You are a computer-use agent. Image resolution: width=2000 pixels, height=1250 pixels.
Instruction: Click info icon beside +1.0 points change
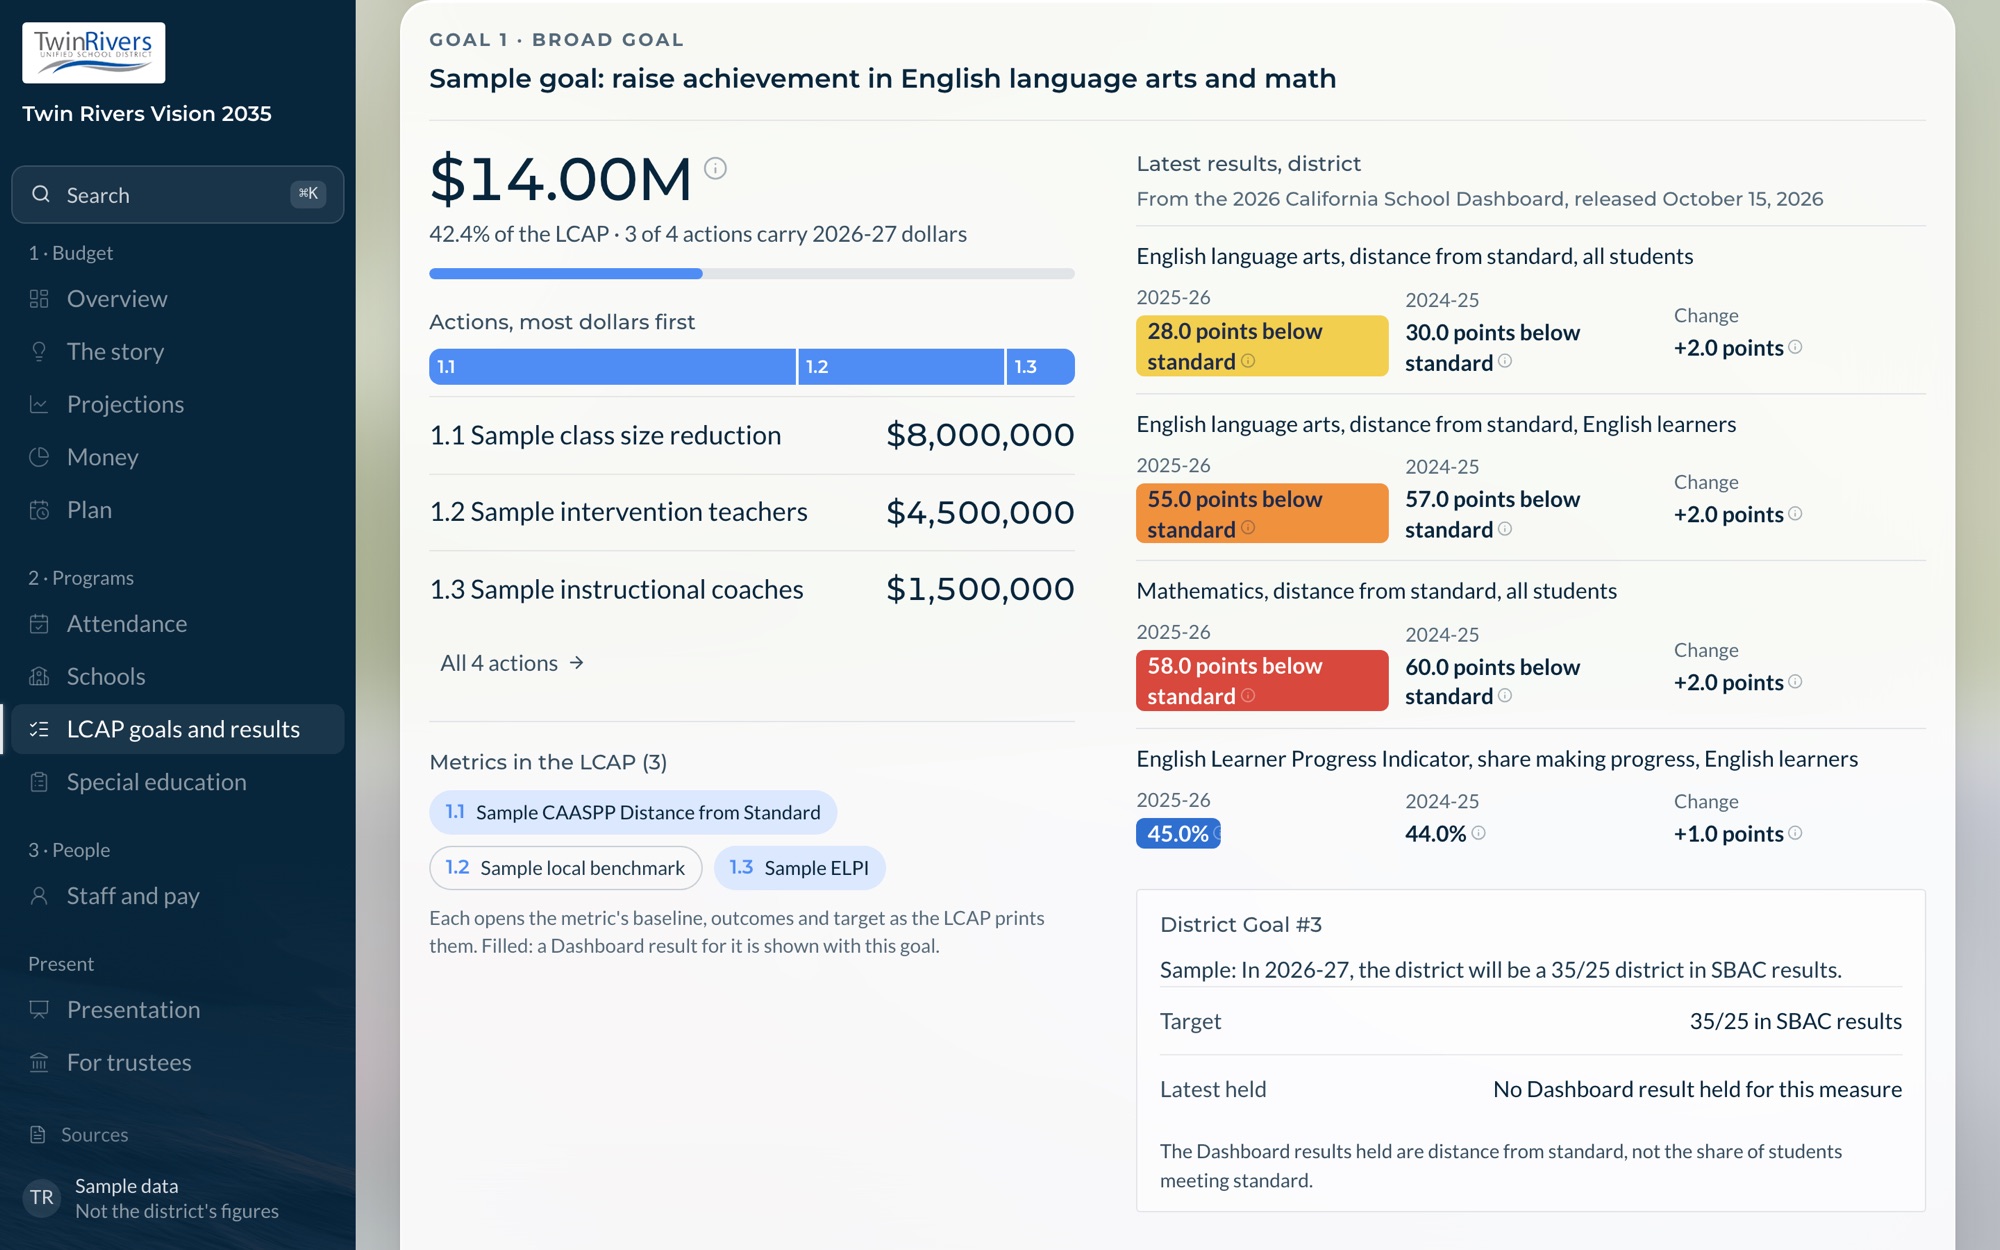tap(1795, 833)
